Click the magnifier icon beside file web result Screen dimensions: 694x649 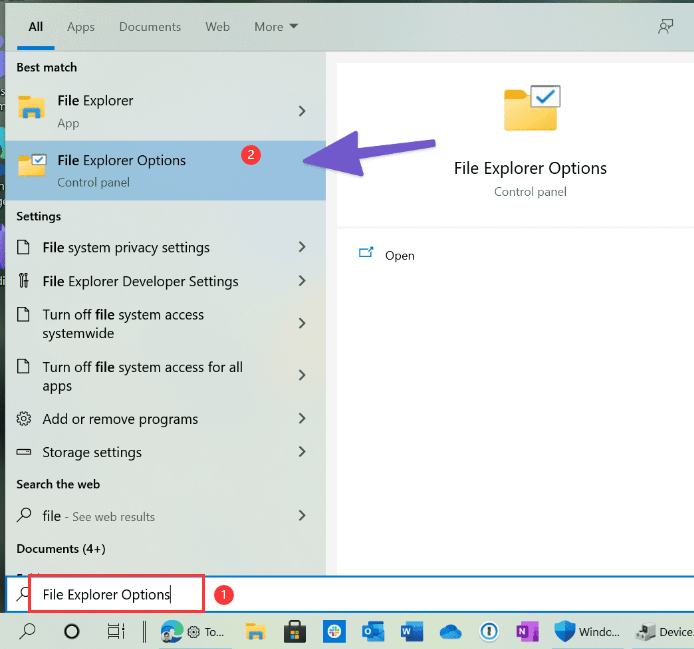pyautogui.click(x=24, y=515)
